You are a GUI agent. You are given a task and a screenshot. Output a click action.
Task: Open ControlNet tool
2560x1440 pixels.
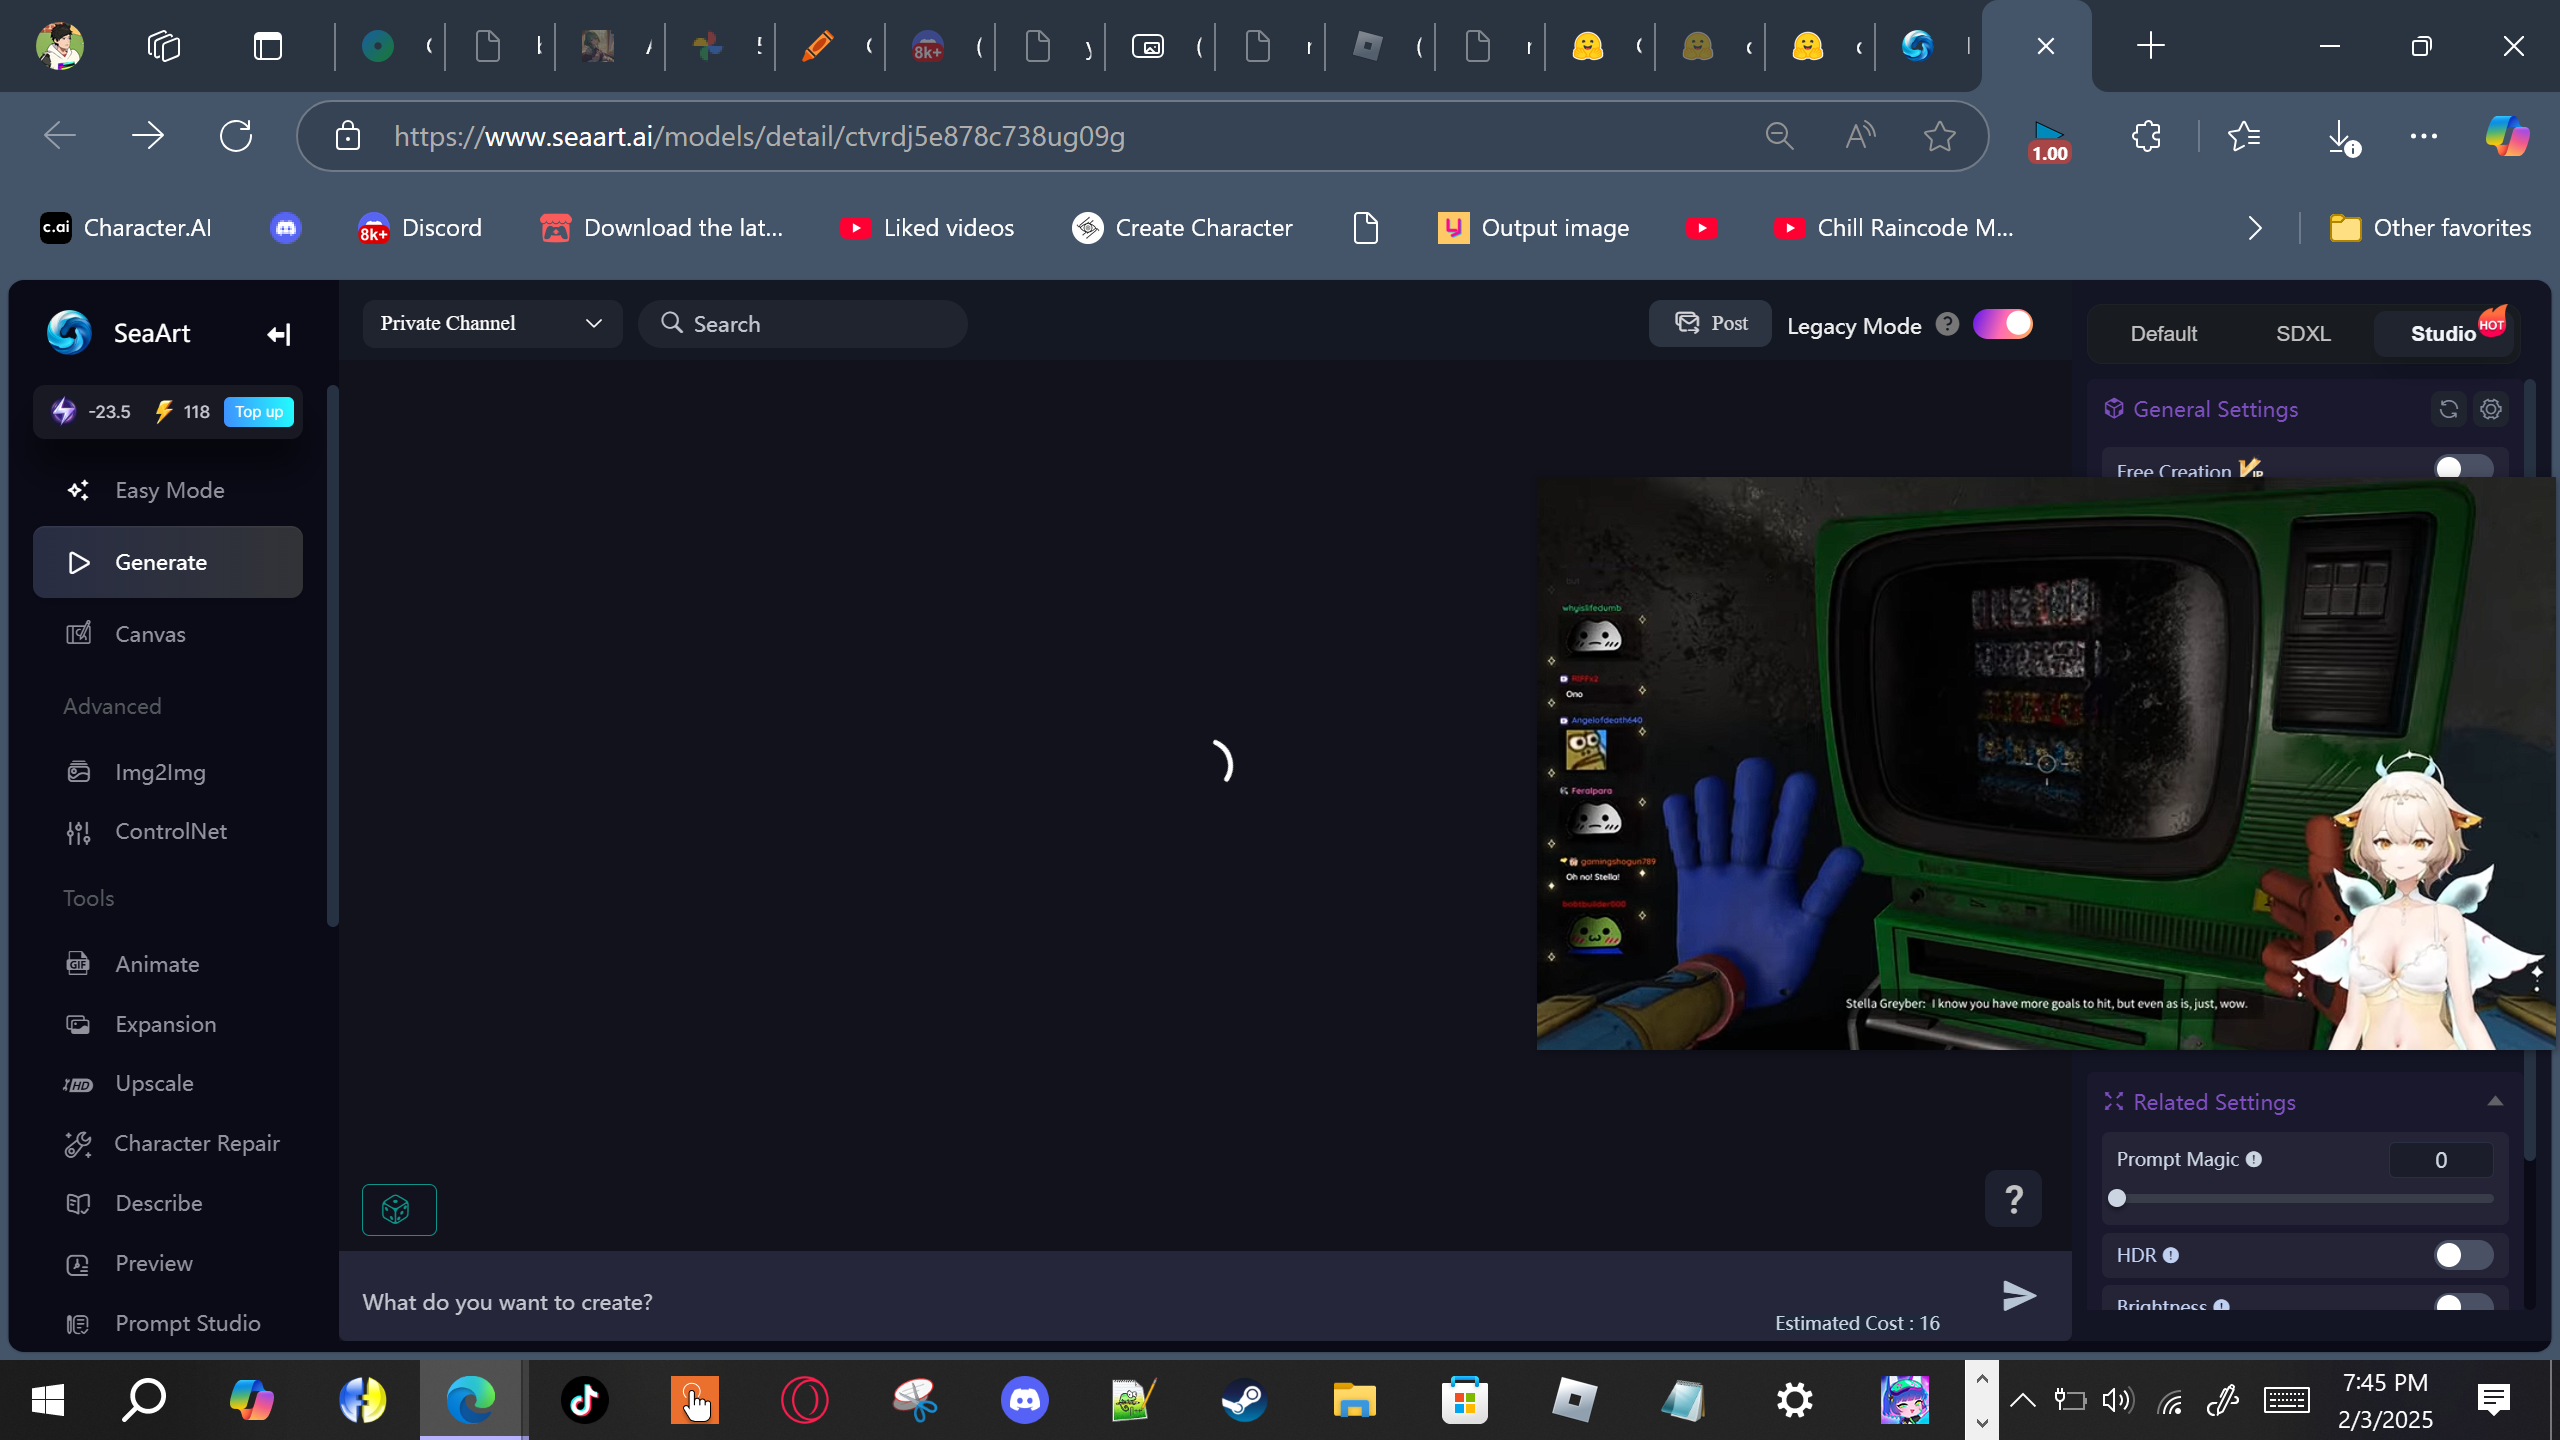click(168, 831)
